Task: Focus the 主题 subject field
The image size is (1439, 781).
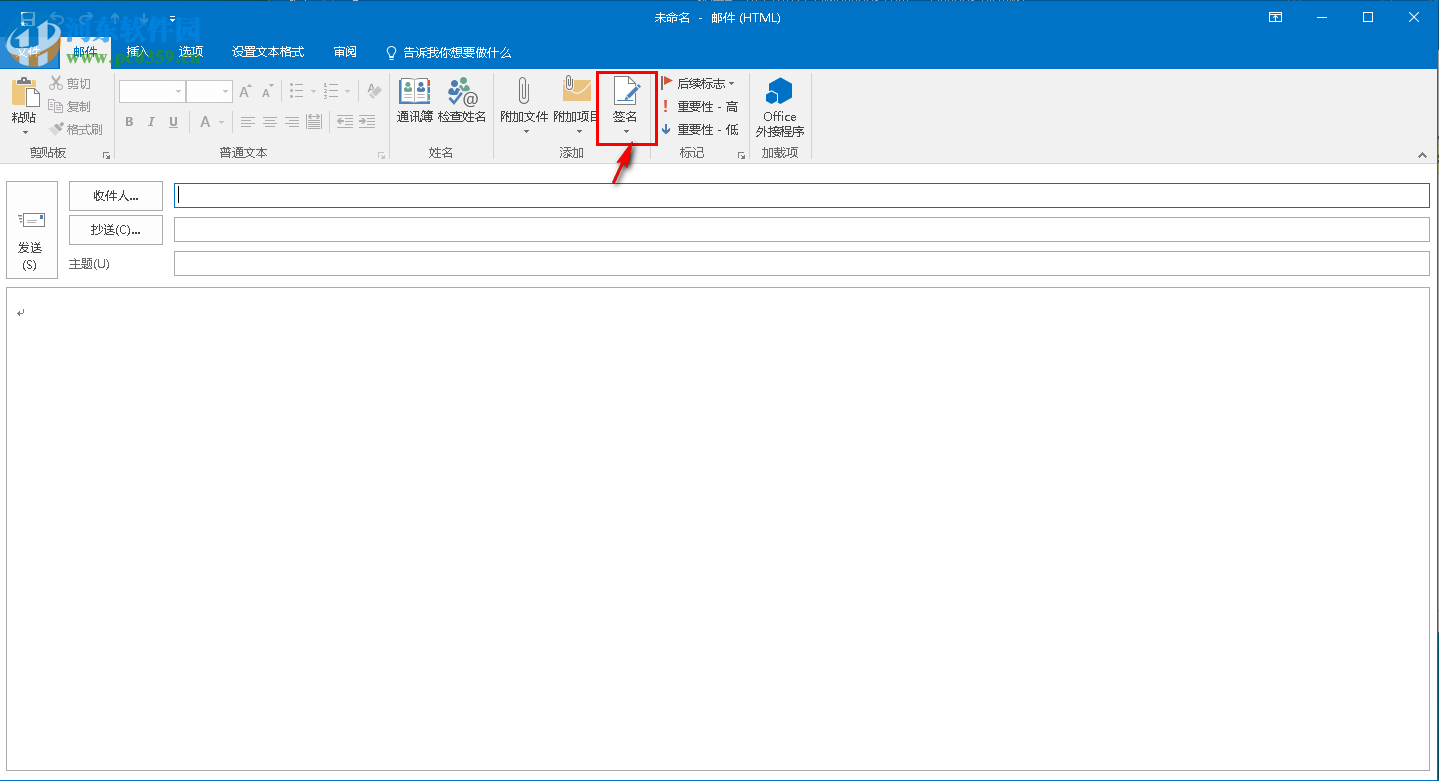Action: click(x=802, y=264)
